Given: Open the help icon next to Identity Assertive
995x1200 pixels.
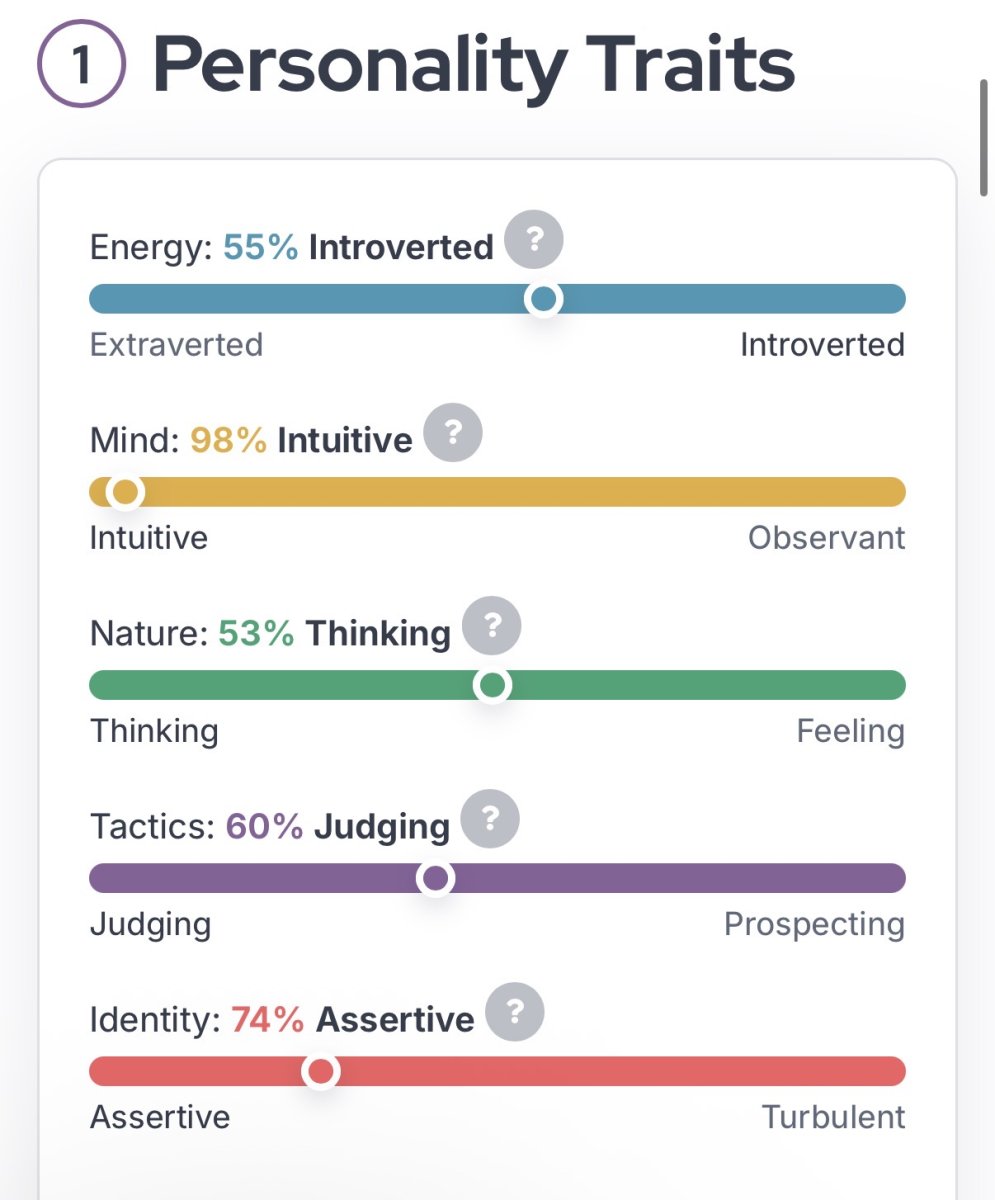Looking at the screenshot, I should click(x=515, y=1013).
